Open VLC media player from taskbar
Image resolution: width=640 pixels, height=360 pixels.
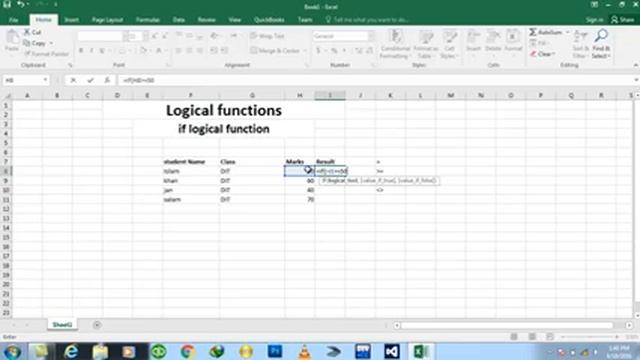tap(304, 351)
